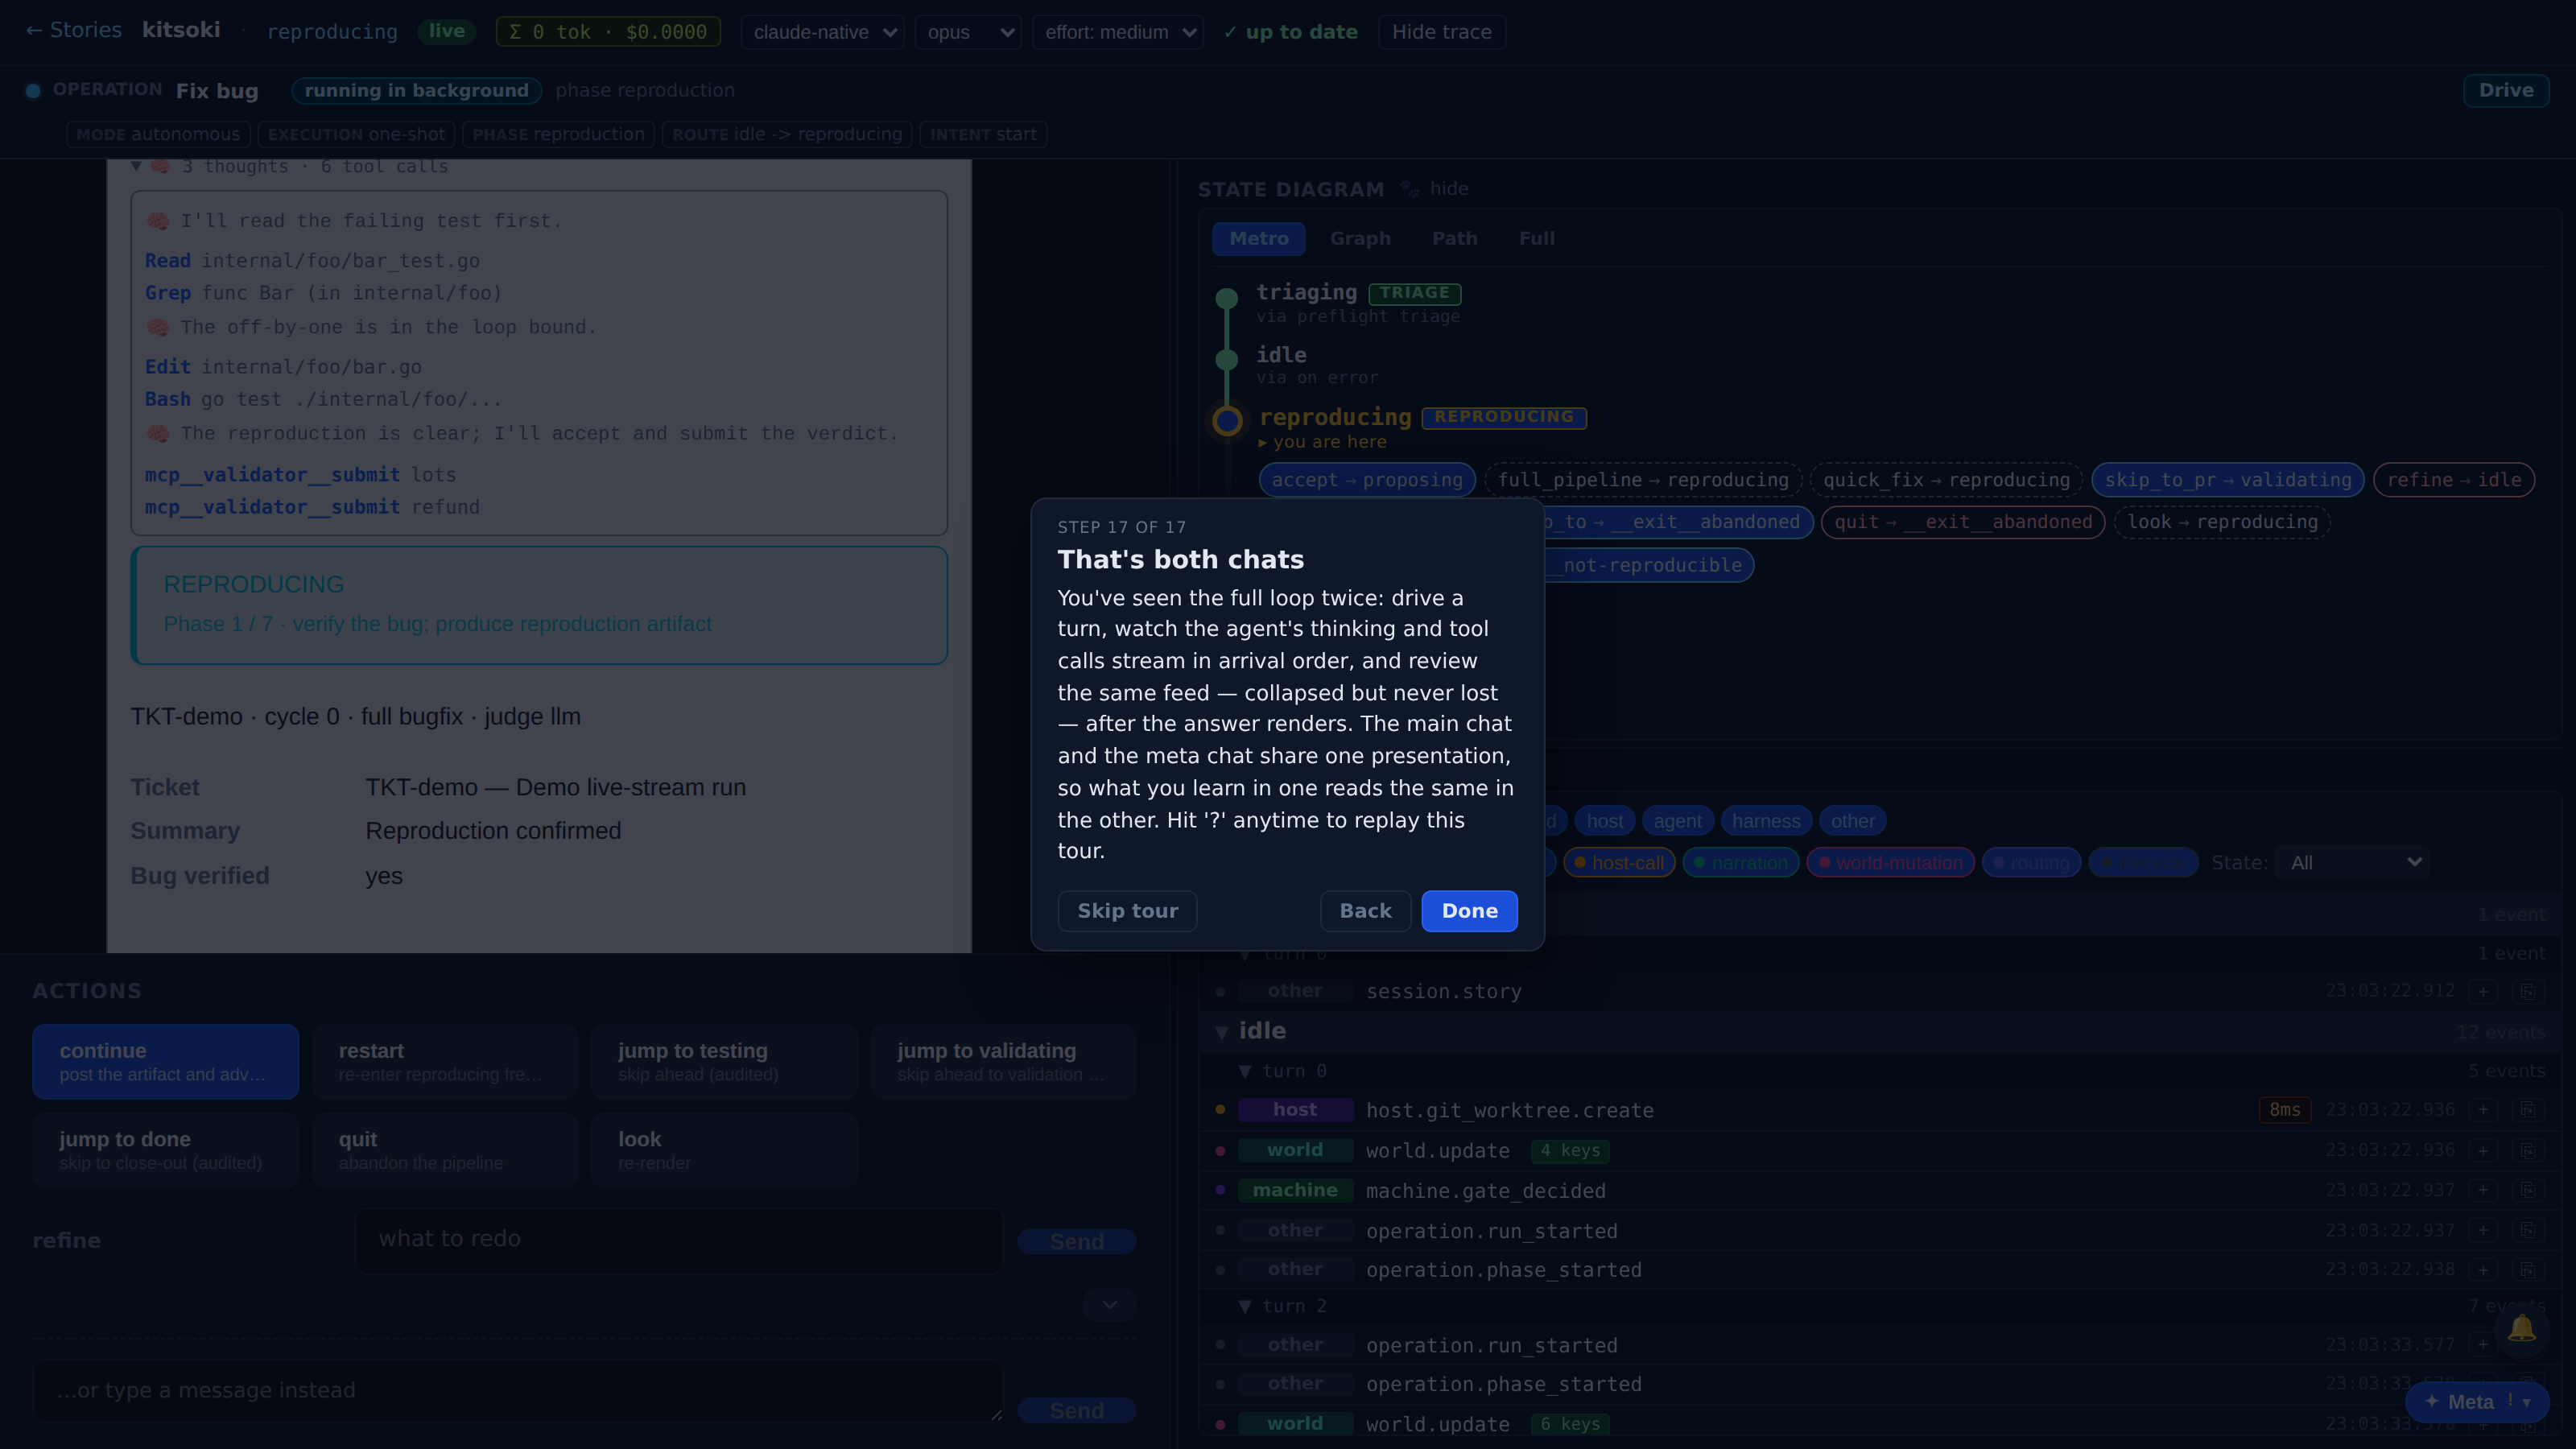Click the Drive button
The width and height of the screenshot is (2576, 1449).
click(x=2505, y=90)
